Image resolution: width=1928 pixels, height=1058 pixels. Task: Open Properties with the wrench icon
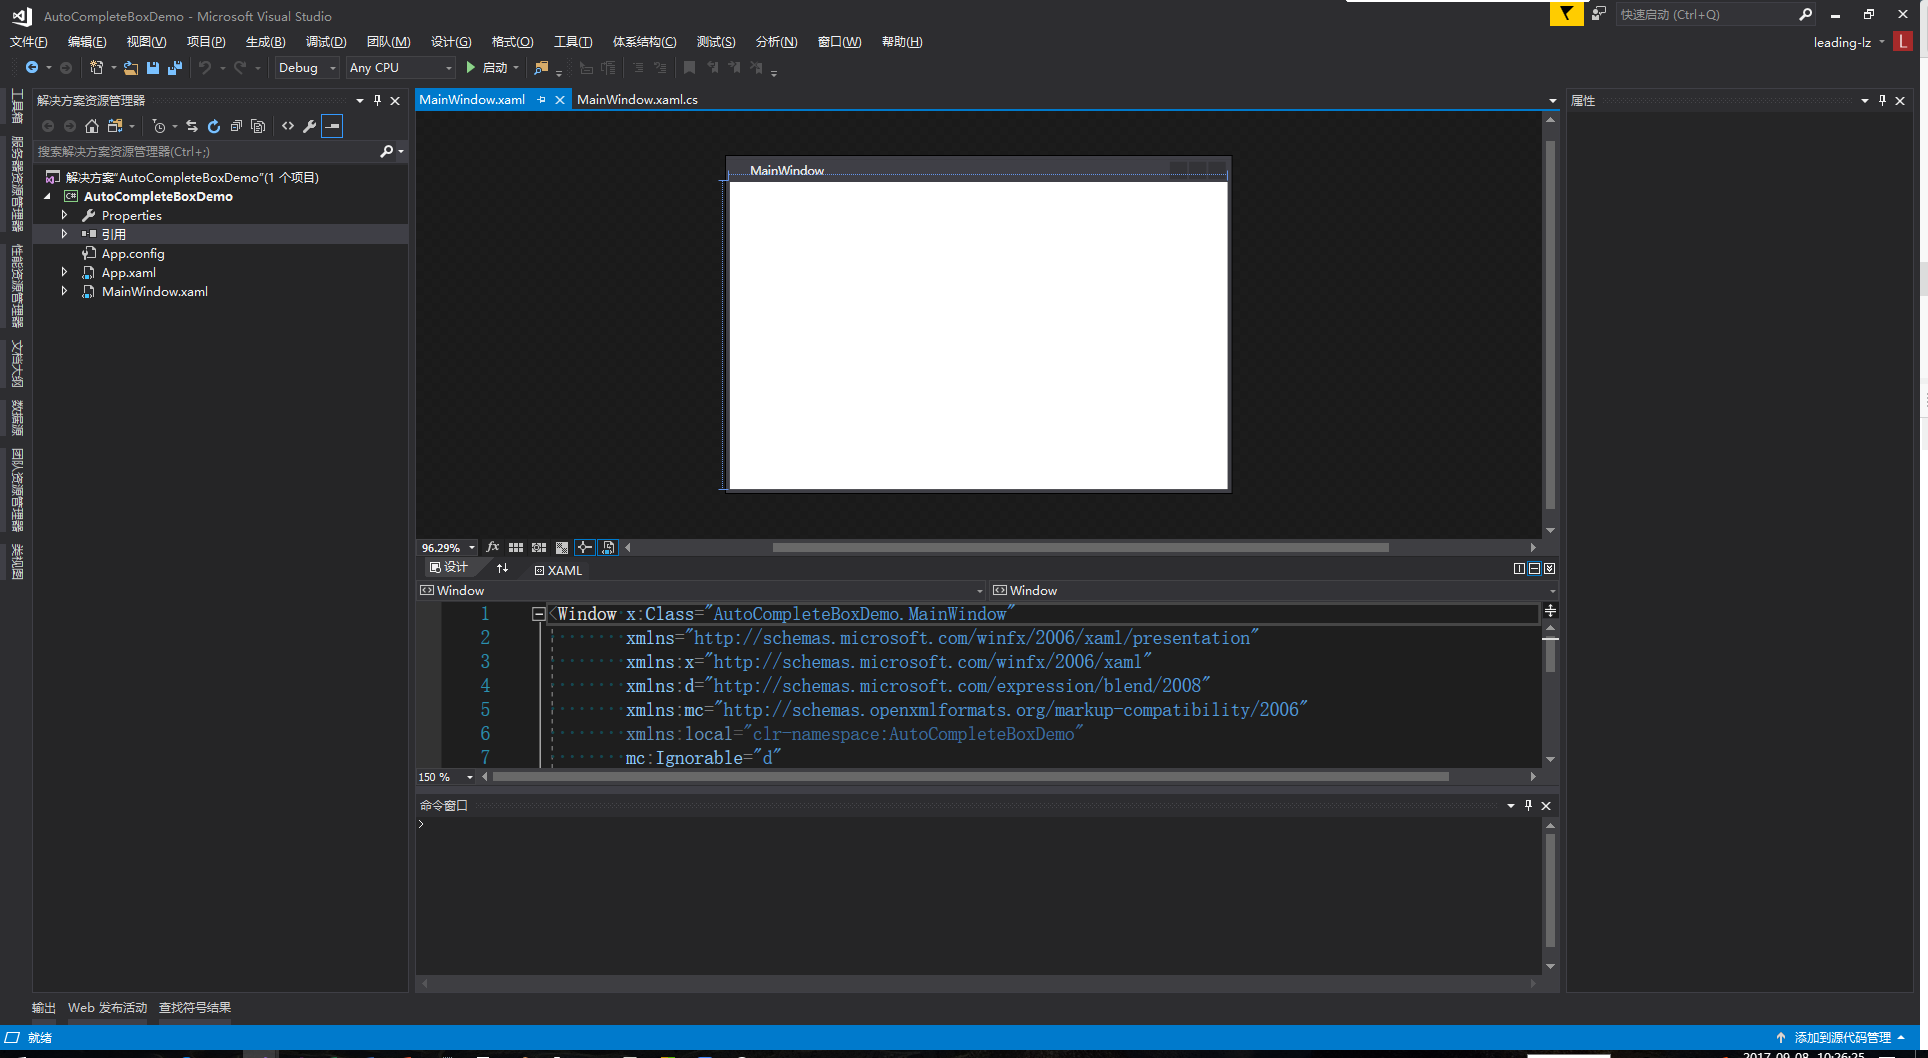coord(310,126)
